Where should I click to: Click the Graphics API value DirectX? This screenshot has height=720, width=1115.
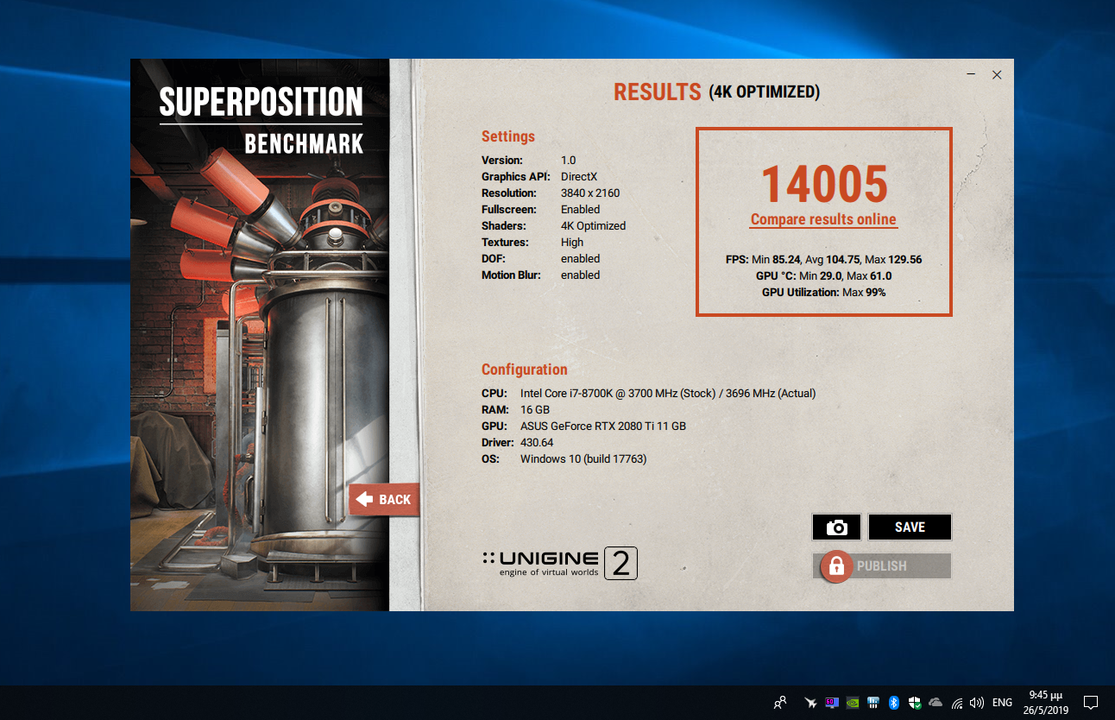pyautogui.click(x=579, y=176)
